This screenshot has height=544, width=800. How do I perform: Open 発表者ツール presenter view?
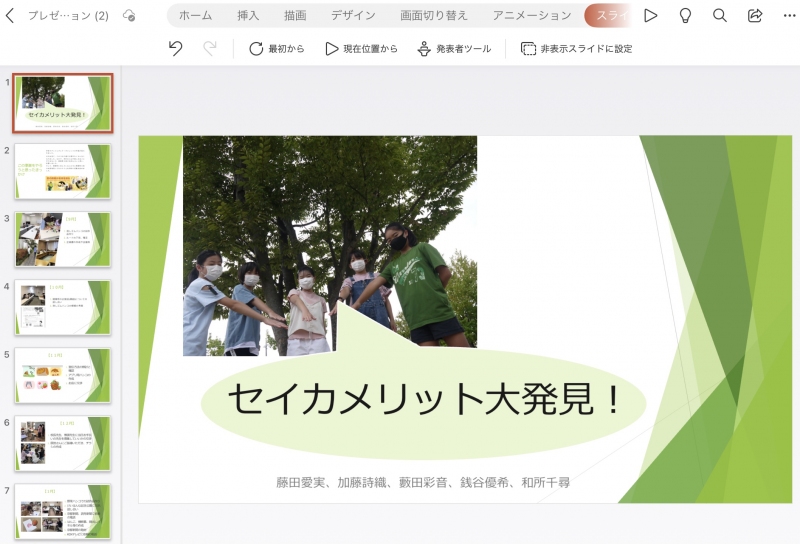click(454, 49)
